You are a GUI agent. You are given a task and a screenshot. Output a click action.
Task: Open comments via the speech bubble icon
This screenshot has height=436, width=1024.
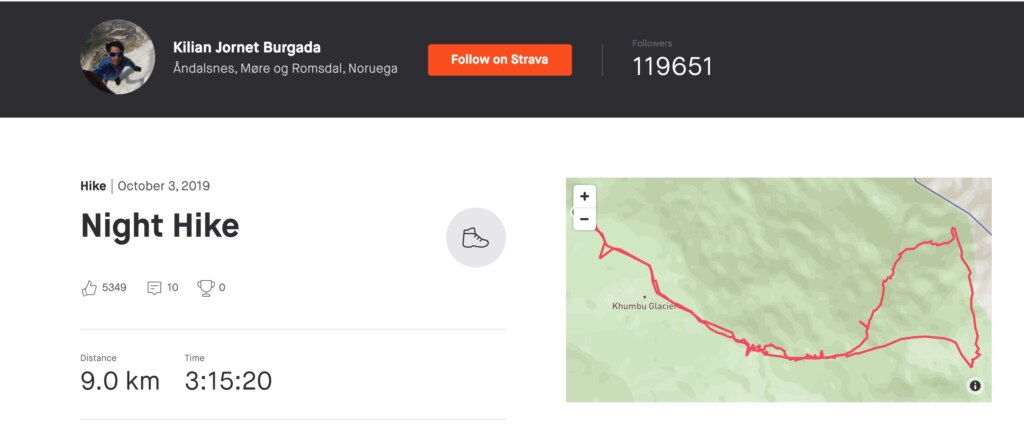(x=154, y=288)
